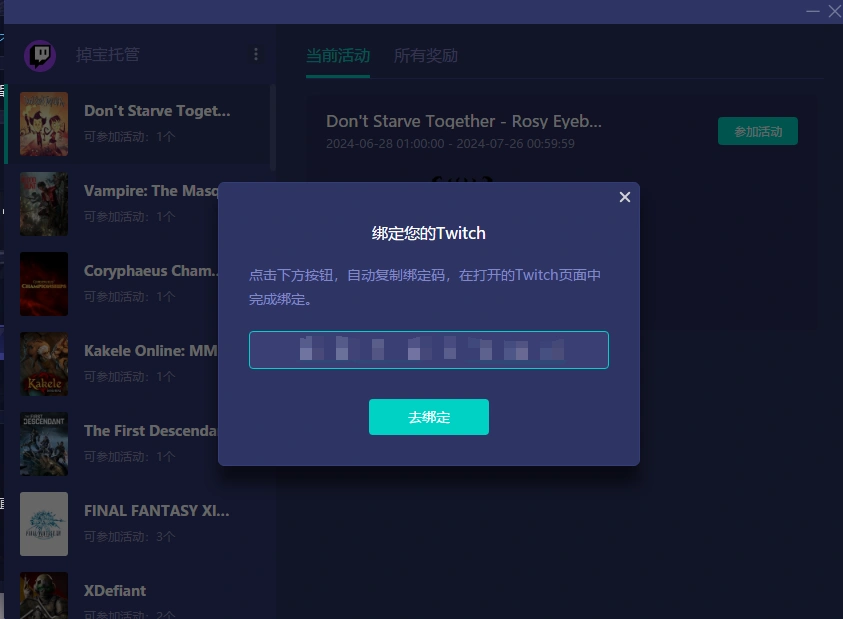Image resolution: width=843 pixels, height=619 pixels.
Task: Click the "Don't Starve Toget..." list title
Action: [x=157, y=111]
